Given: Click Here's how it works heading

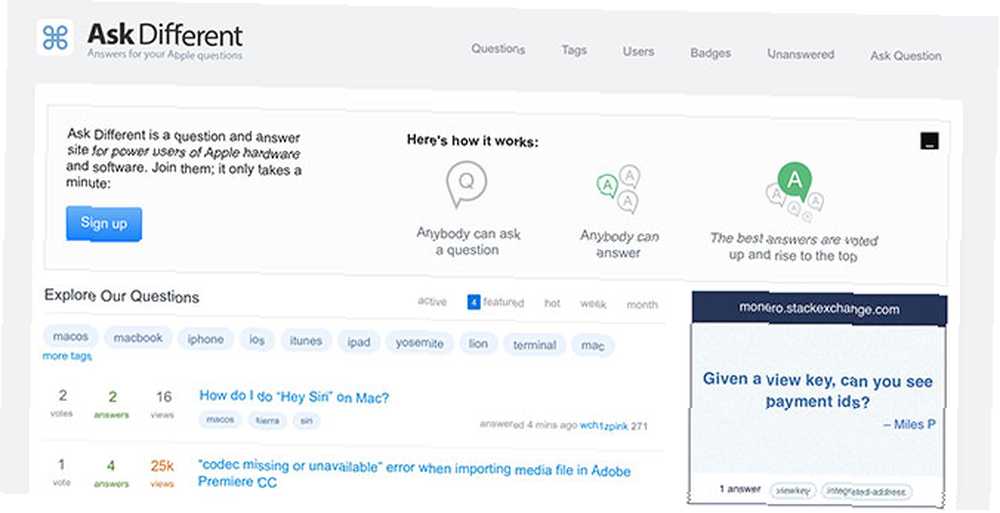Looking at the screenshot, I should [473, 141].
